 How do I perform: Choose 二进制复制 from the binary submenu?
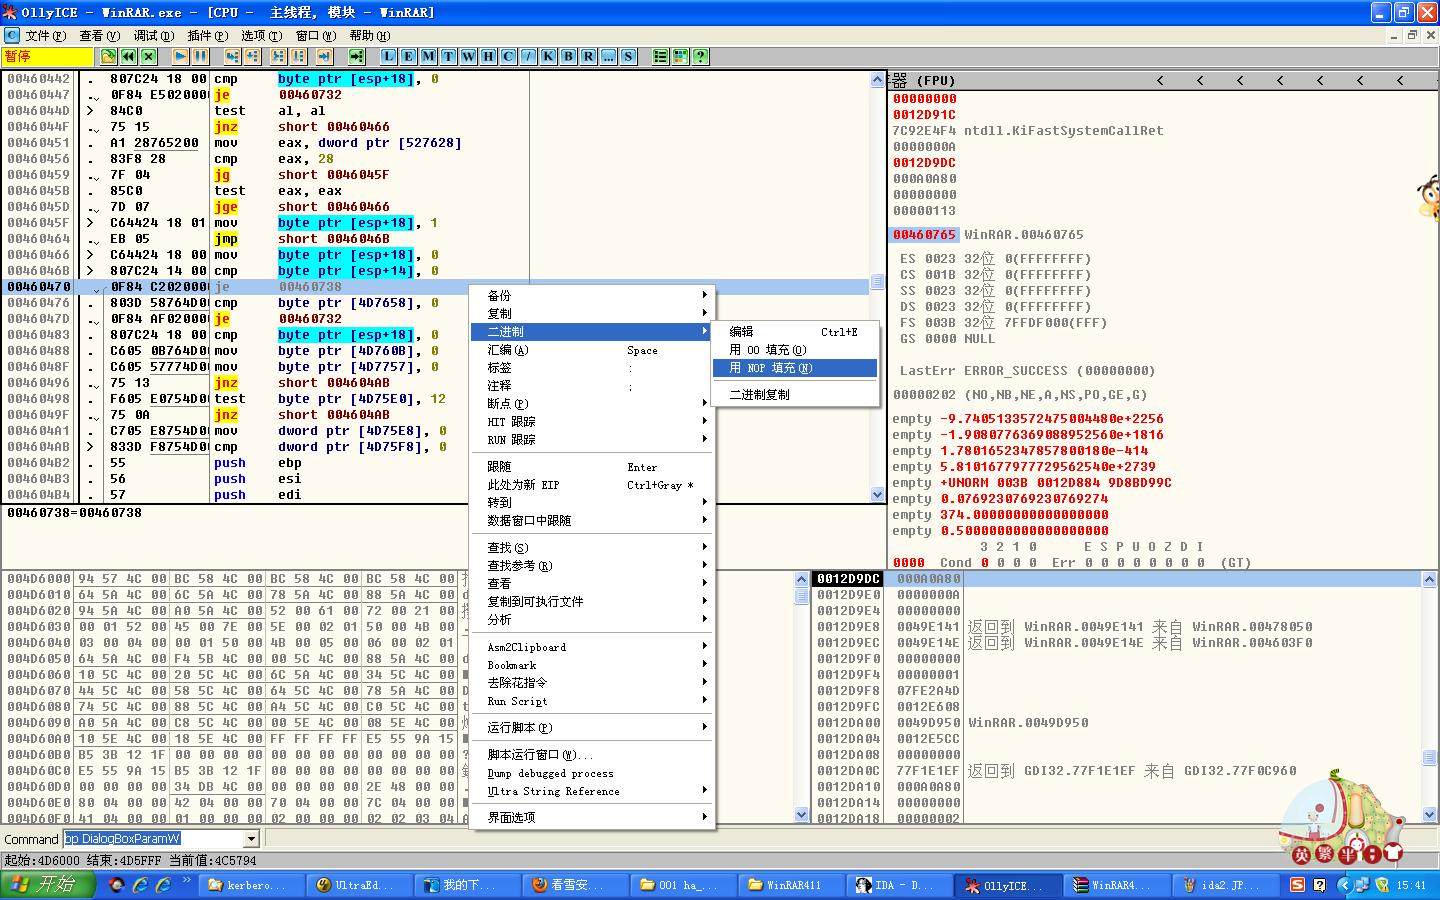pos(760,395)
